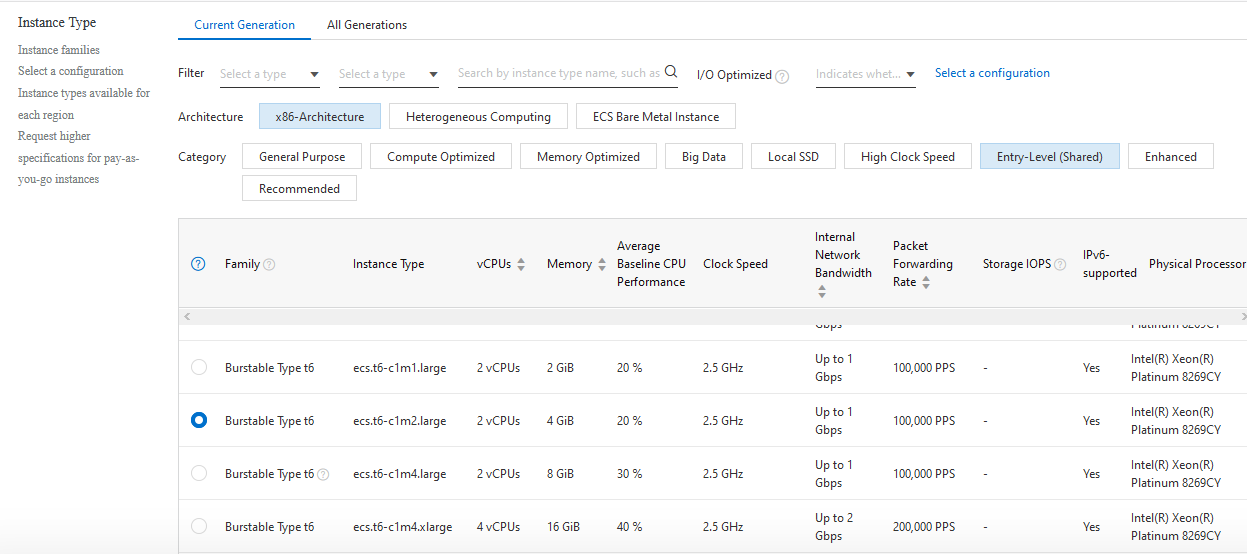
Task: Open I/O Optimized help icon
Action: [x=782, y=76]
